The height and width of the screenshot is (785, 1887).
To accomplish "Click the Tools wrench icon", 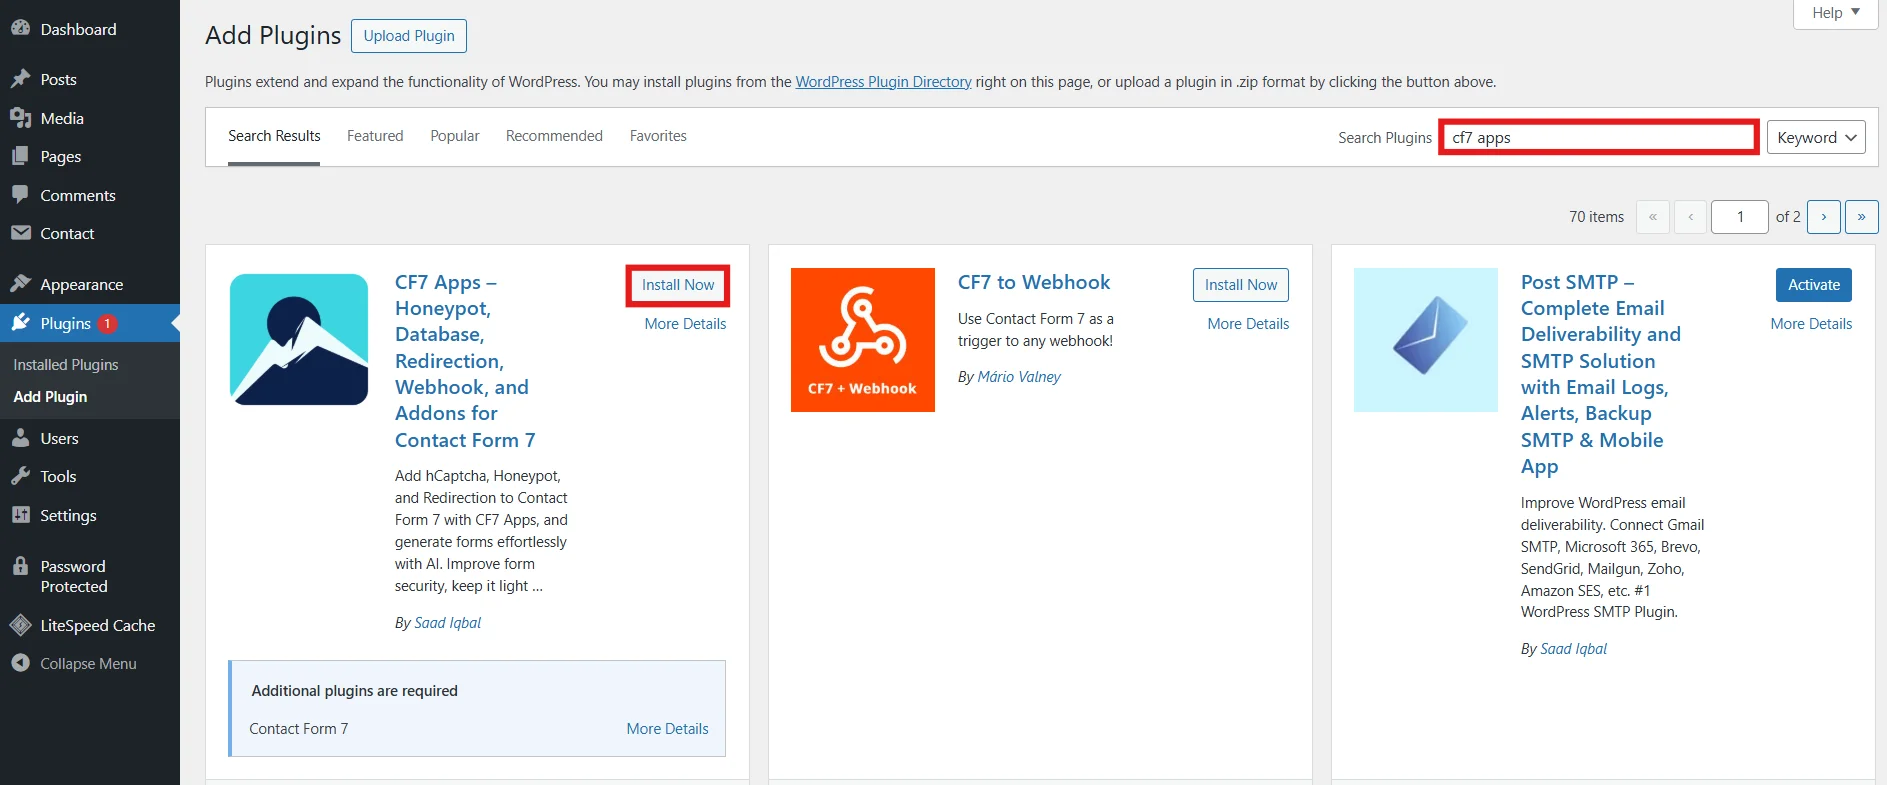I will 20,476.
